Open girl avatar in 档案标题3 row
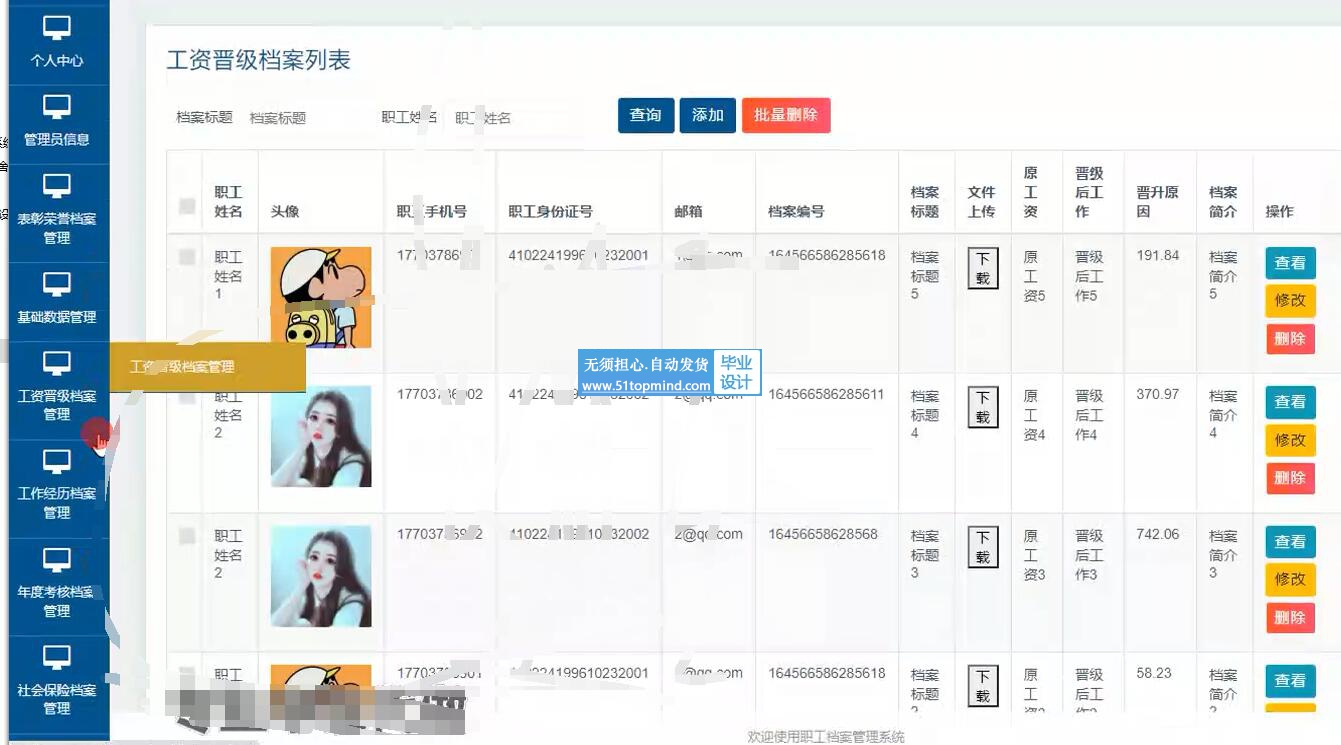1341x745 pixels. click(x=321, y=577)
